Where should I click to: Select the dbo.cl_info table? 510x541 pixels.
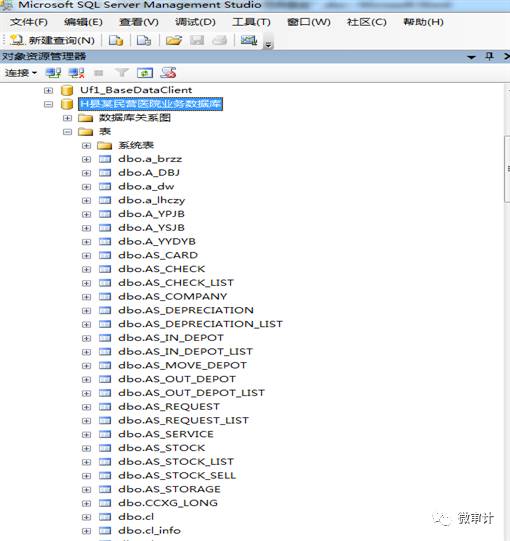click(x=149, y=531)
